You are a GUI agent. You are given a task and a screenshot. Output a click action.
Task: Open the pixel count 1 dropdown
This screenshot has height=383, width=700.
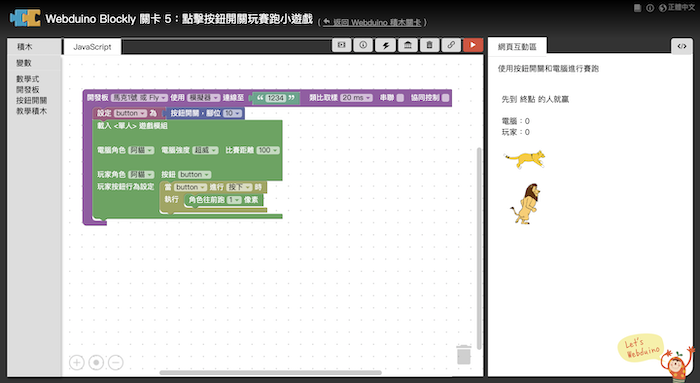point(234,200)
